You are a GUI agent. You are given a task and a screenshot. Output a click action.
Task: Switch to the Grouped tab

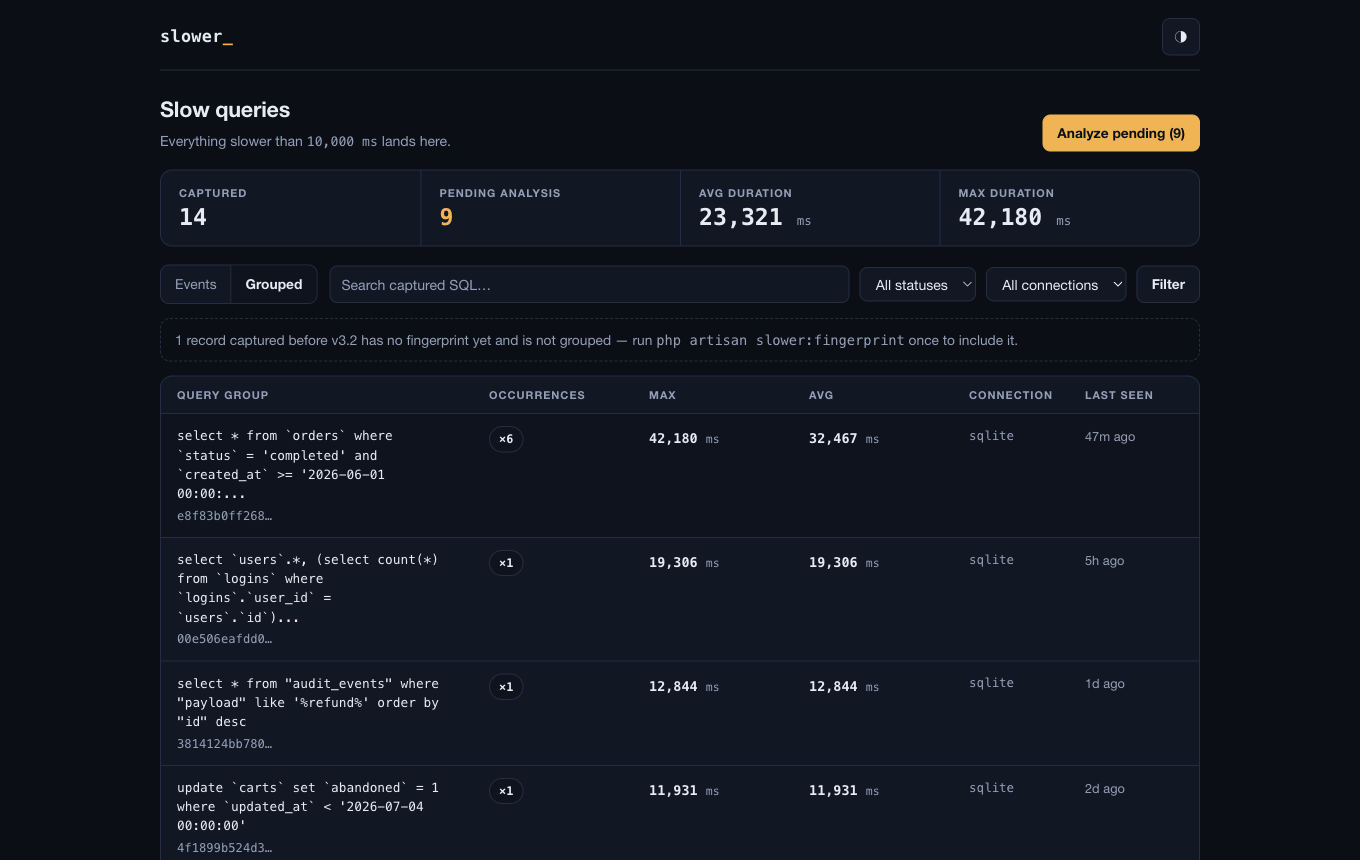coord(274,284)
